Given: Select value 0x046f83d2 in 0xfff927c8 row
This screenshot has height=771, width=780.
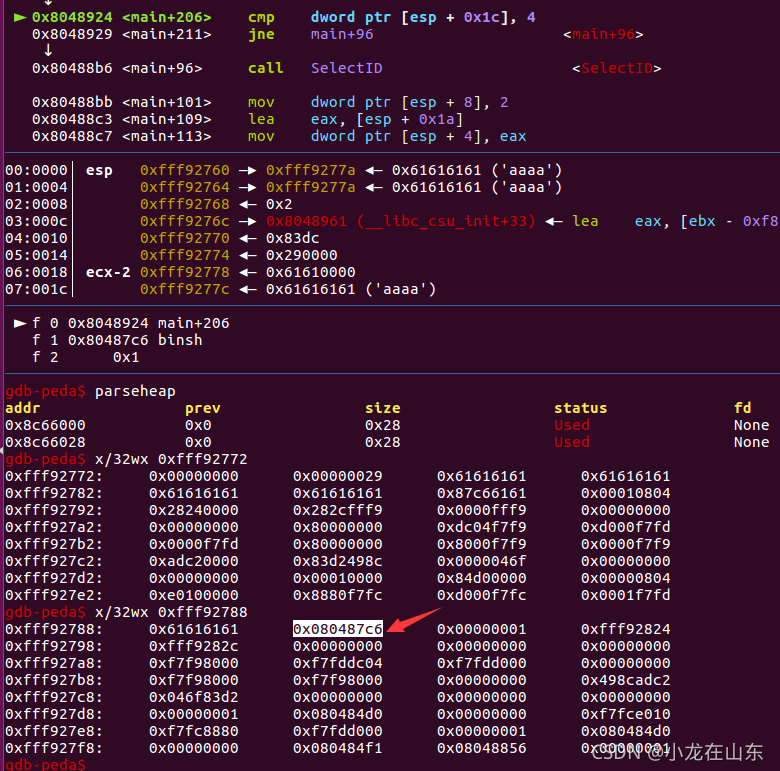Looking at the screenshot, I should [194, 697].
